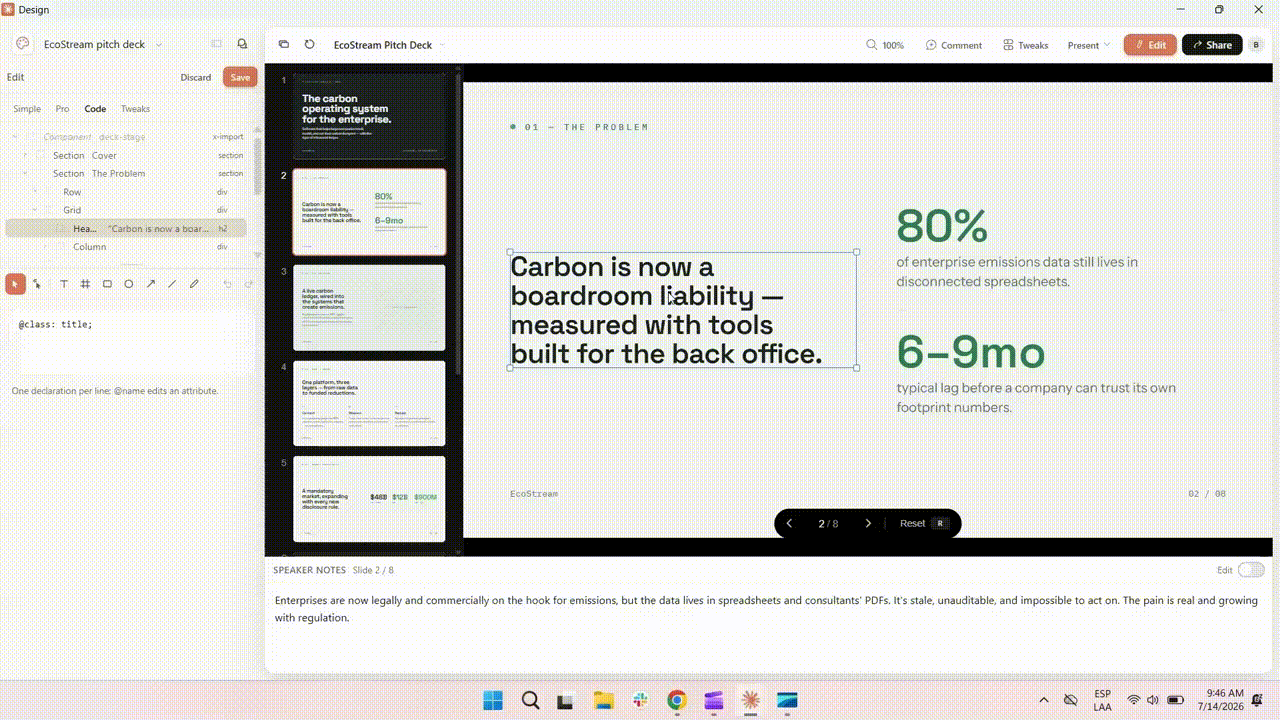Screen dimensions: 1280x720
Task: Choose the Select arrow tool
Action: tap(15, 284)
